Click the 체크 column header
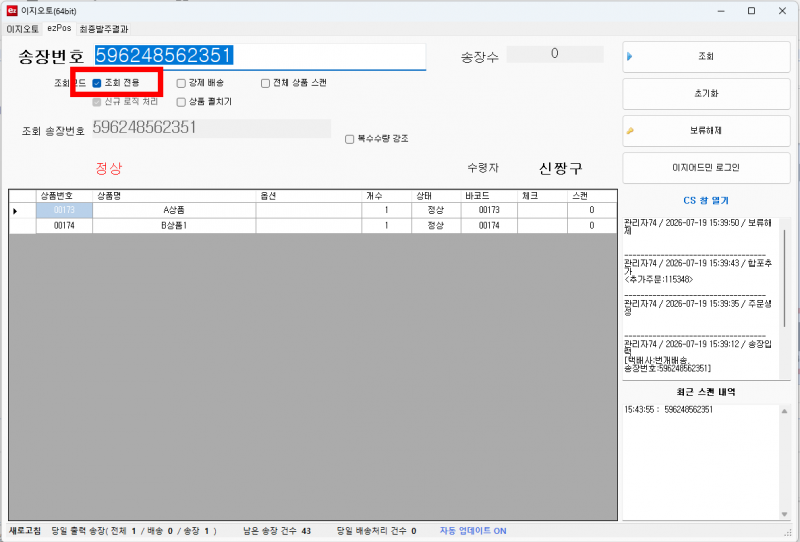800x542 pixels. pyautogui.click(x=542, y=196)
